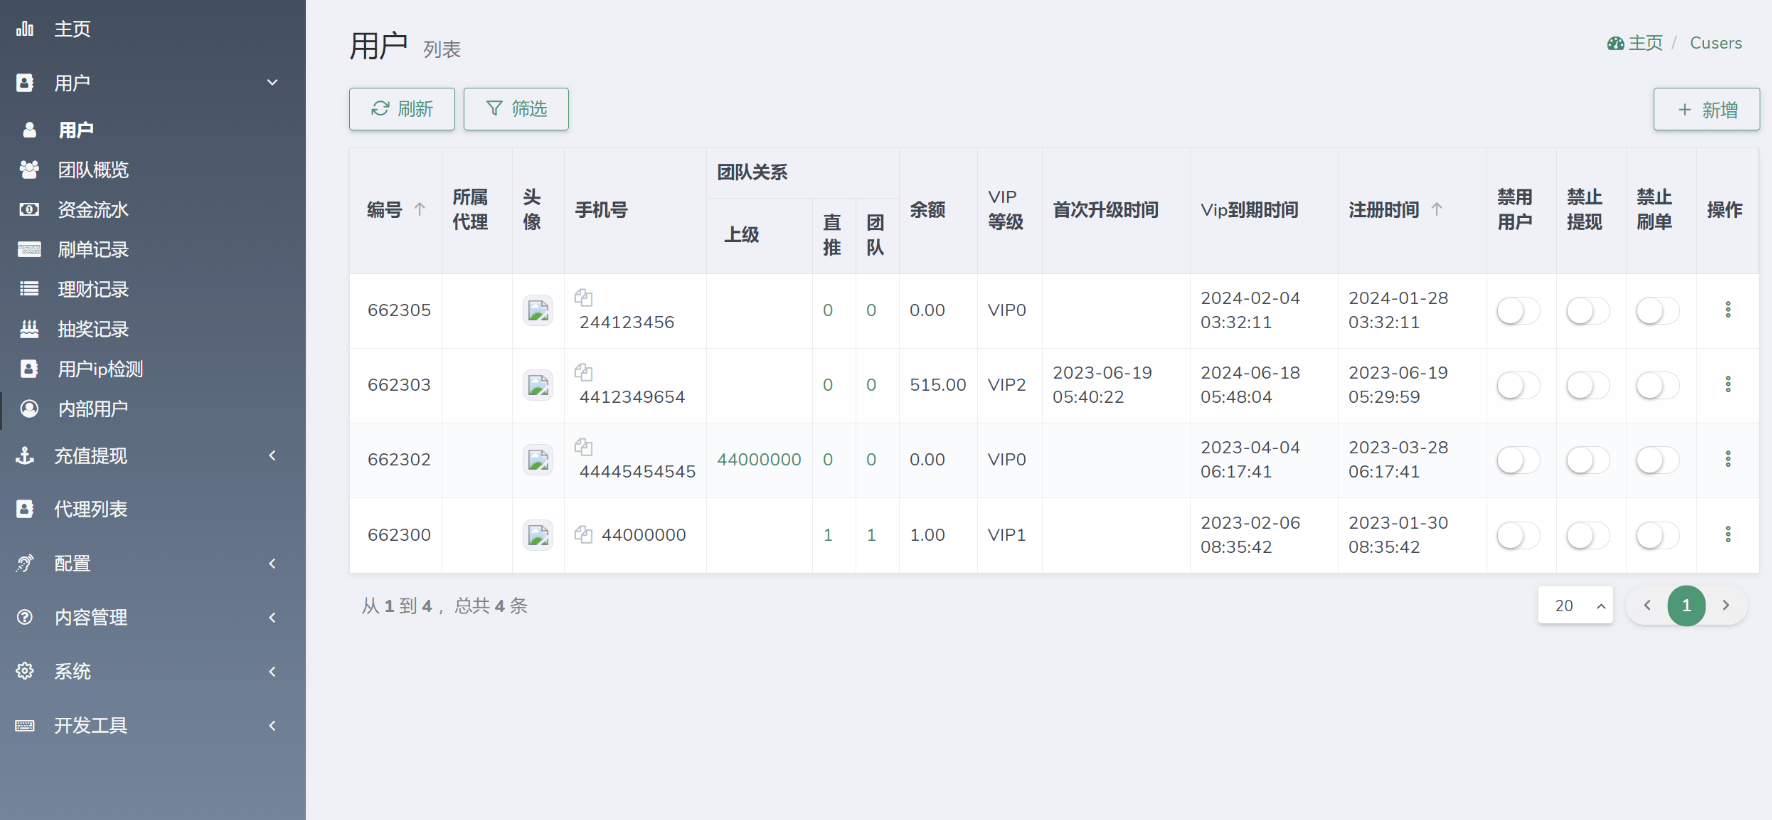
Task: Go to next page arrow
Action: (1725, 605)
